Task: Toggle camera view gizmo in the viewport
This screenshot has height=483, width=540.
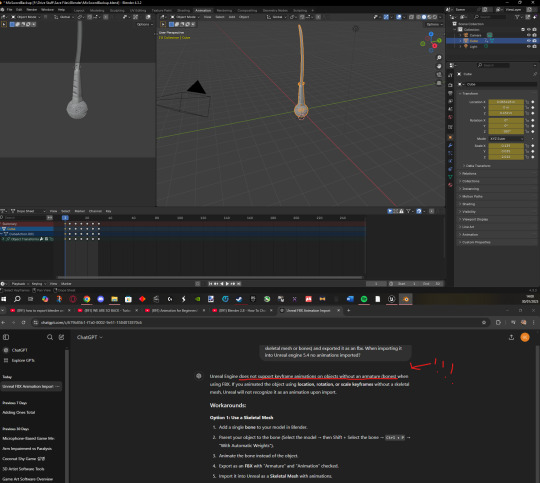Action: click(x=439, y=74)
